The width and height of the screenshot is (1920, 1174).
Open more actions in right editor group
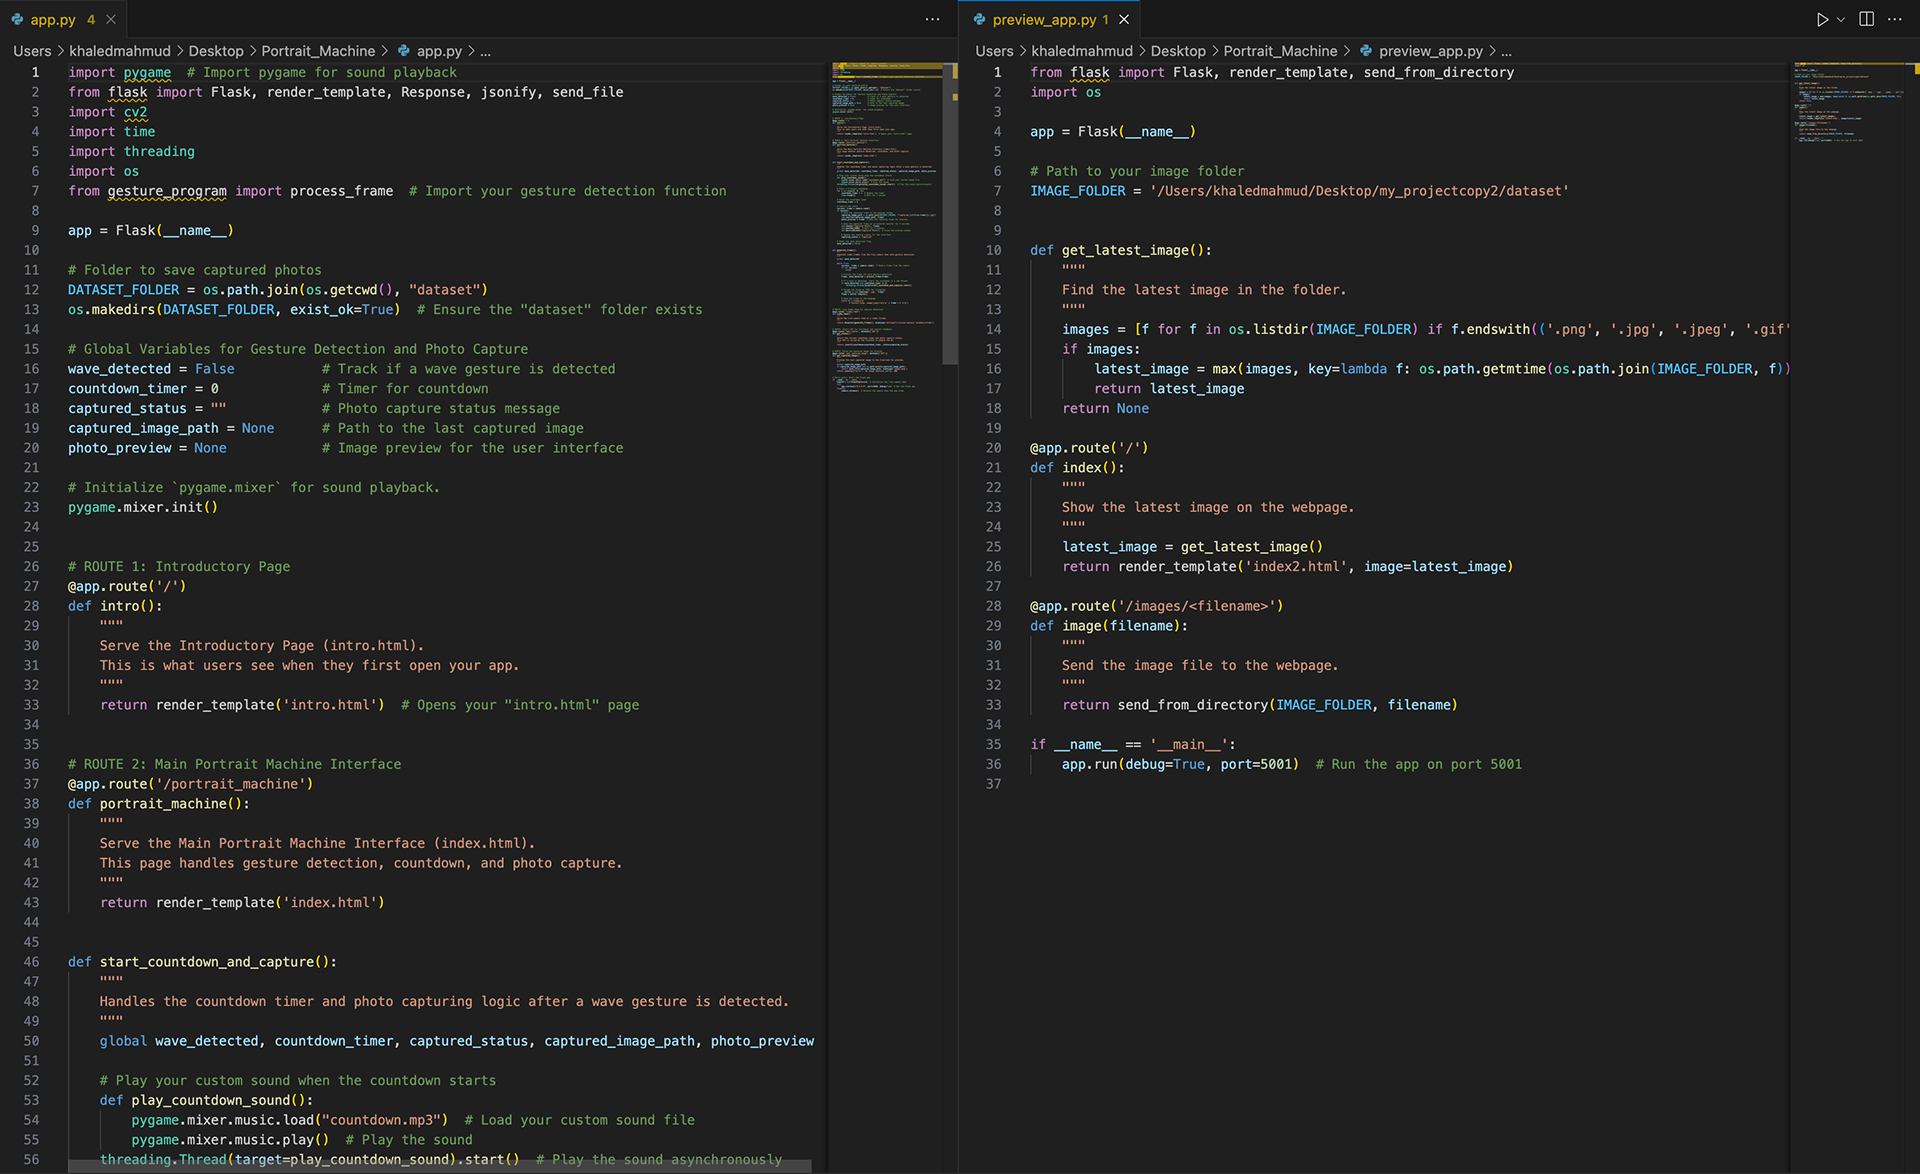pyautogui.click(x=1895, y=19)
